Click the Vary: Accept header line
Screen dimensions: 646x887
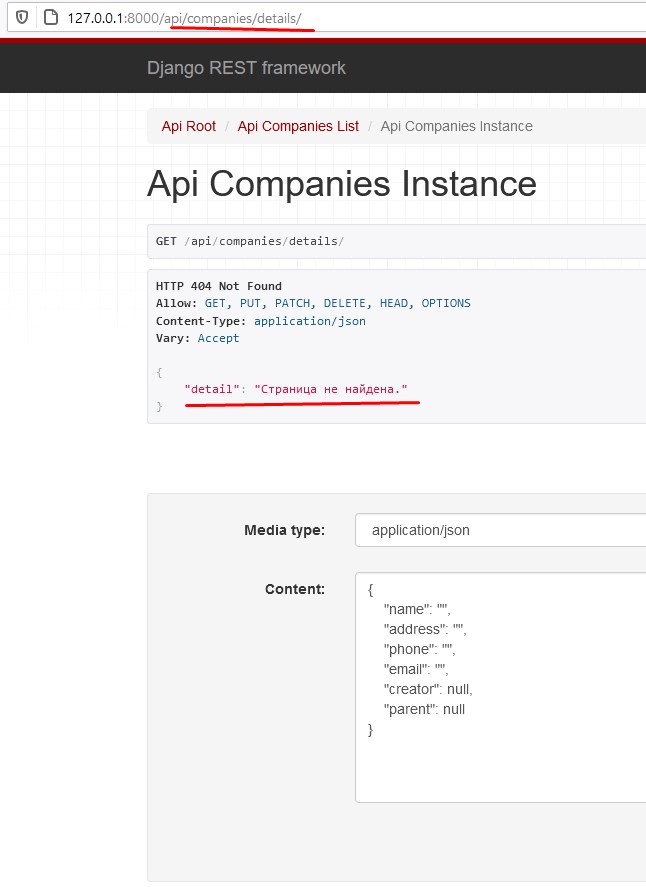pyautogui.click(x=197, y=338)
